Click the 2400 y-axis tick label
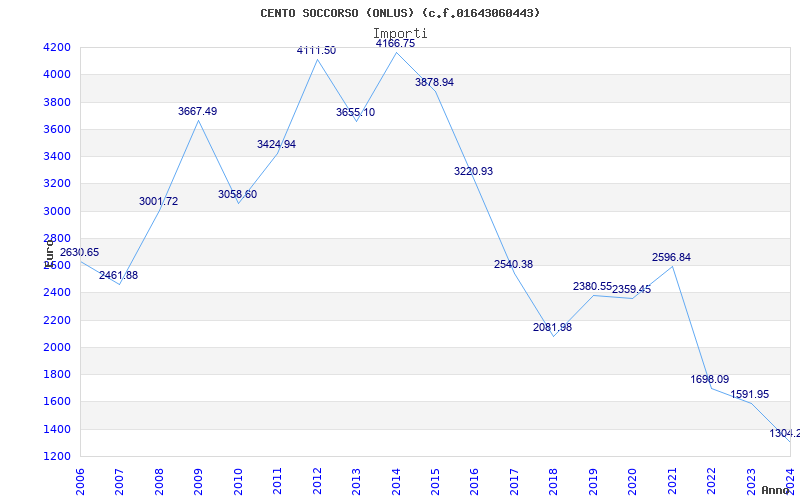The height and width of the screenshot is (500, 800). pos(57,292)
